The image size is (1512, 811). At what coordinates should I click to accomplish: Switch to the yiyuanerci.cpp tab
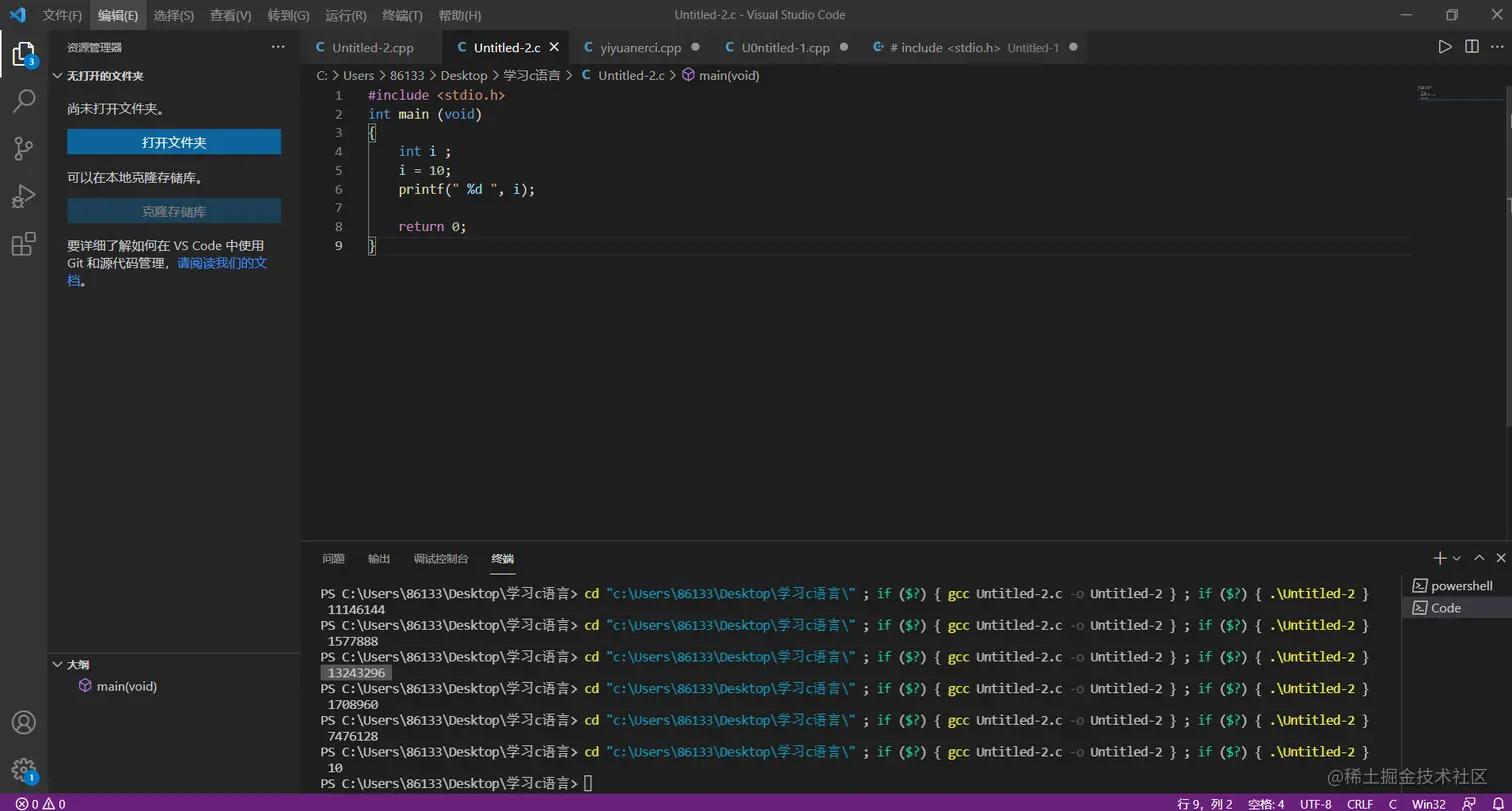point(640,47)
